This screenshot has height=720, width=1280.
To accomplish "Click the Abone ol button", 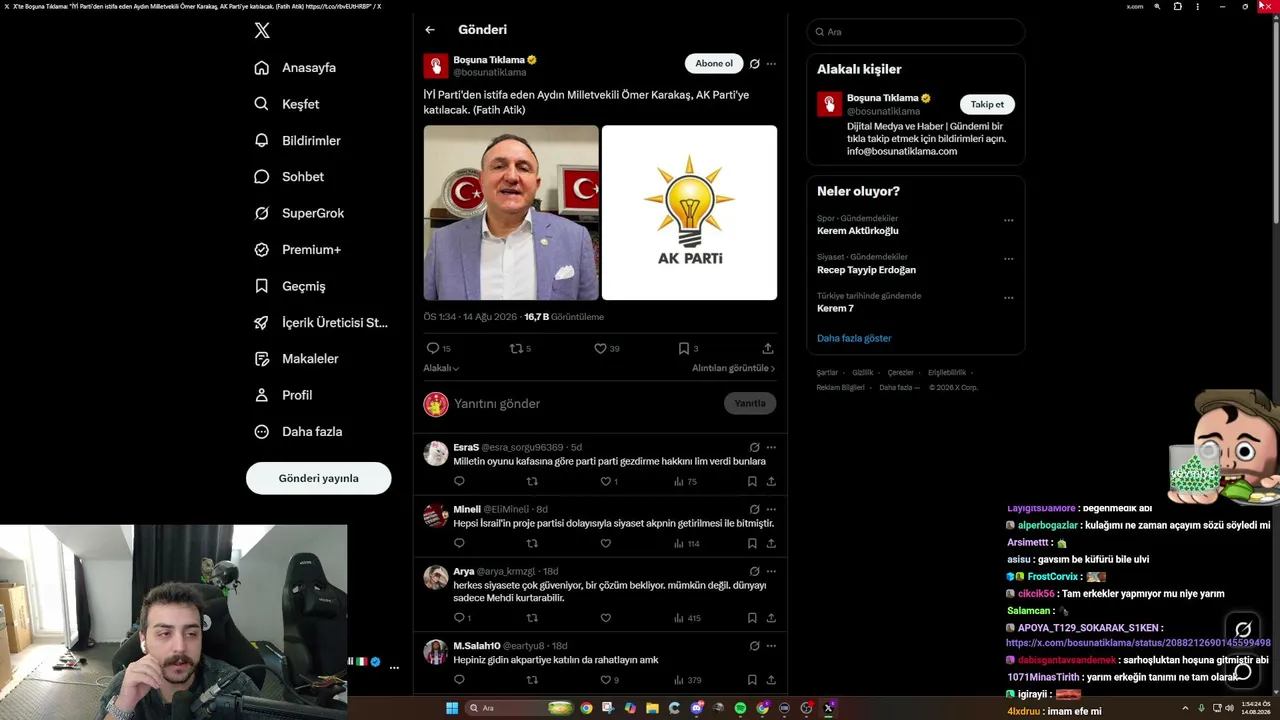I will click(x=714, y=63).
